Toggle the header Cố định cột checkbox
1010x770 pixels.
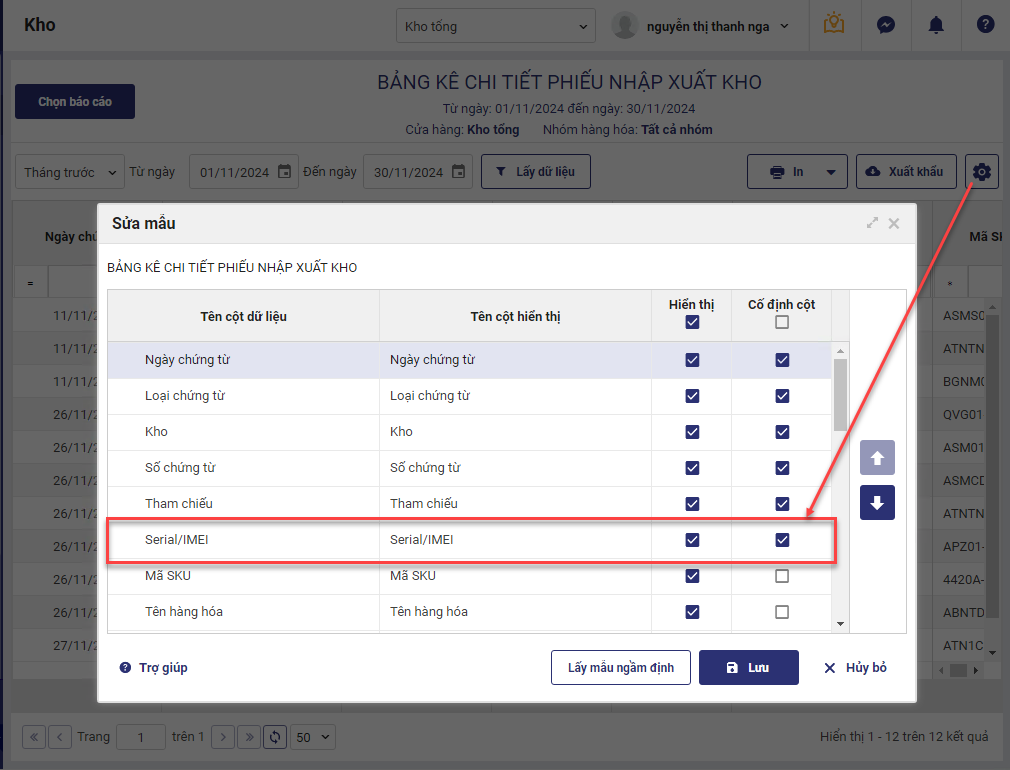coord(782,322)
